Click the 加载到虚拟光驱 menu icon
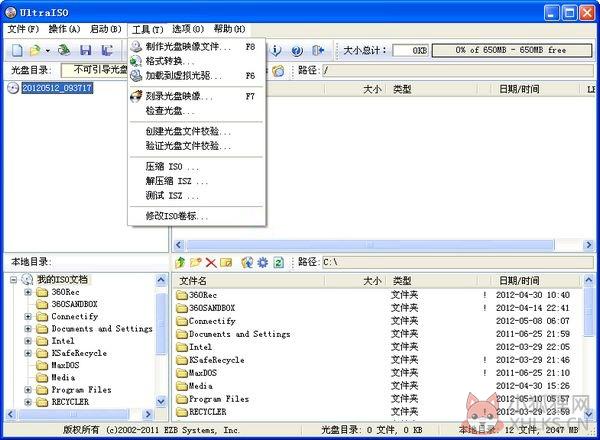The width and height of the screenshot is (600, 440). click(136, 76)
